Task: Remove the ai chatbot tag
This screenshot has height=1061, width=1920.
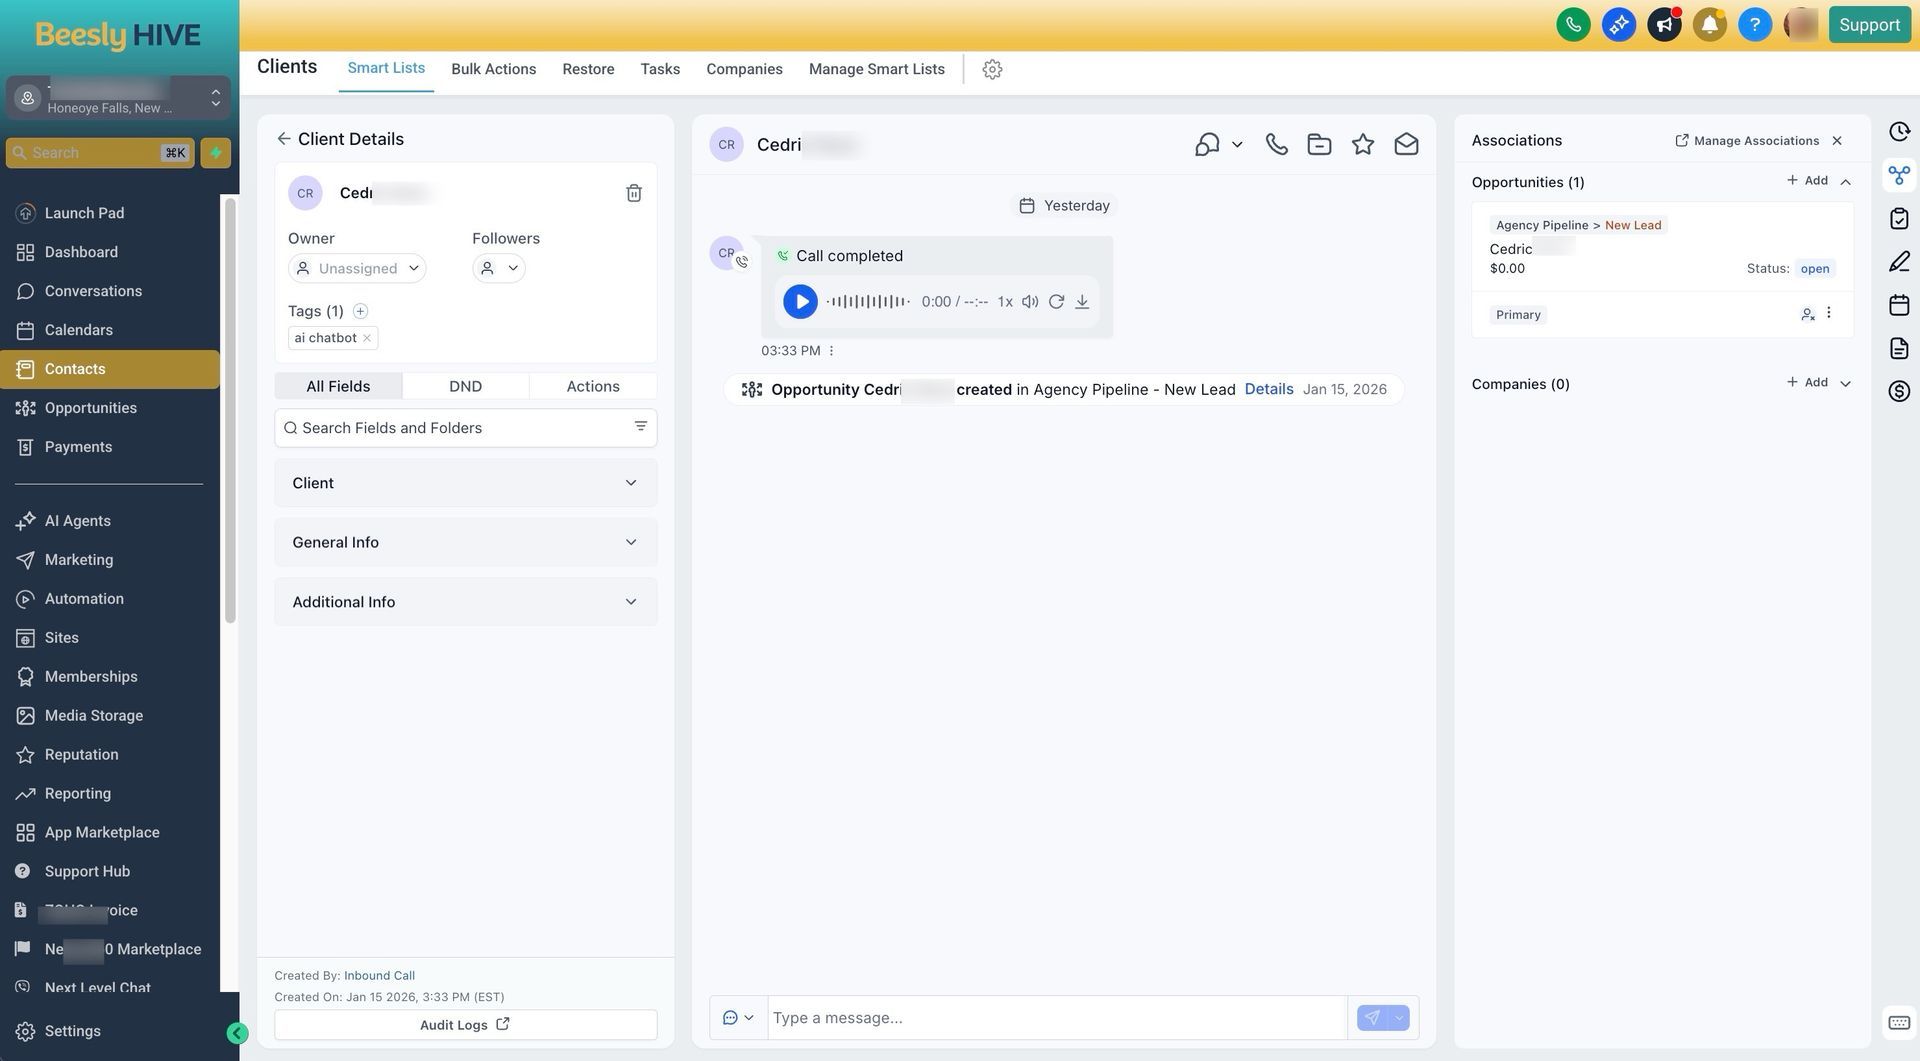Action: tap(367, 338)
